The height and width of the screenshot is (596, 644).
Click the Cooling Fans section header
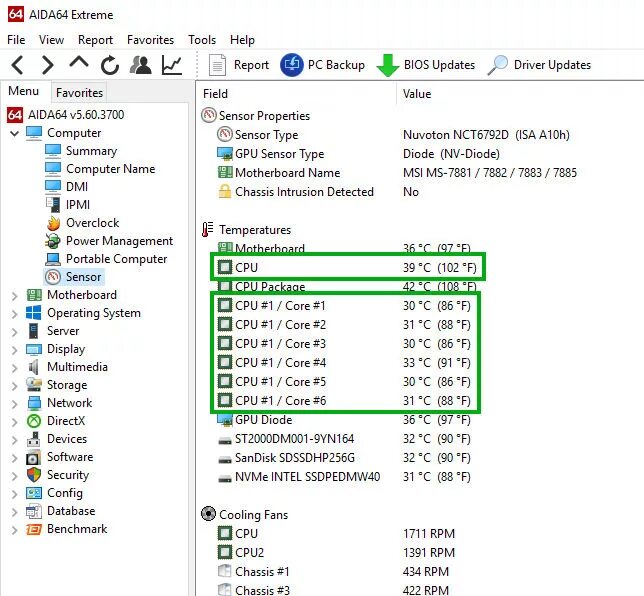[x=245, y=514]
